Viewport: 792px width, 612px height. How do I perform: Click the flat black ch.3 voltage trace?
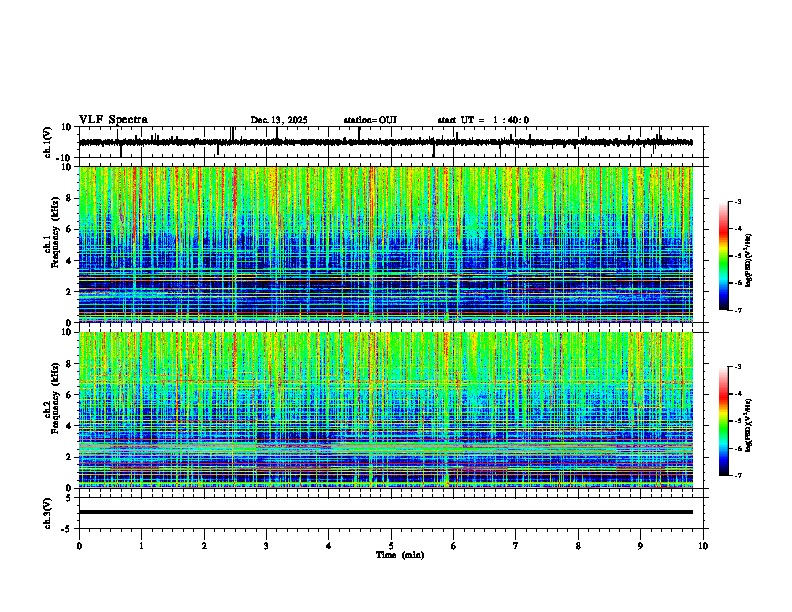point(385,512)
